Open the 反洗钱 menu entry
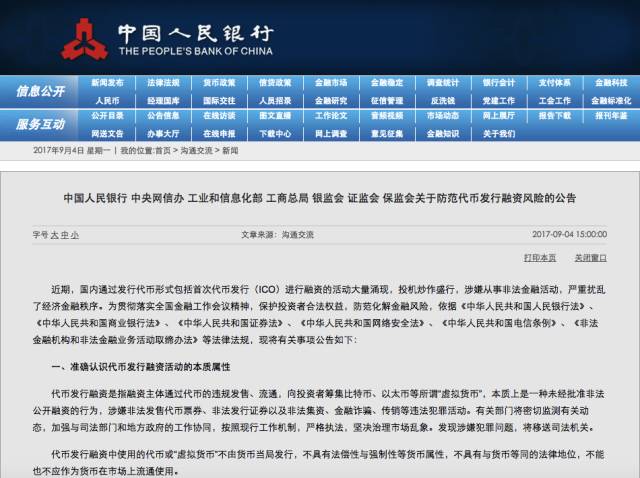 [443, 101]
